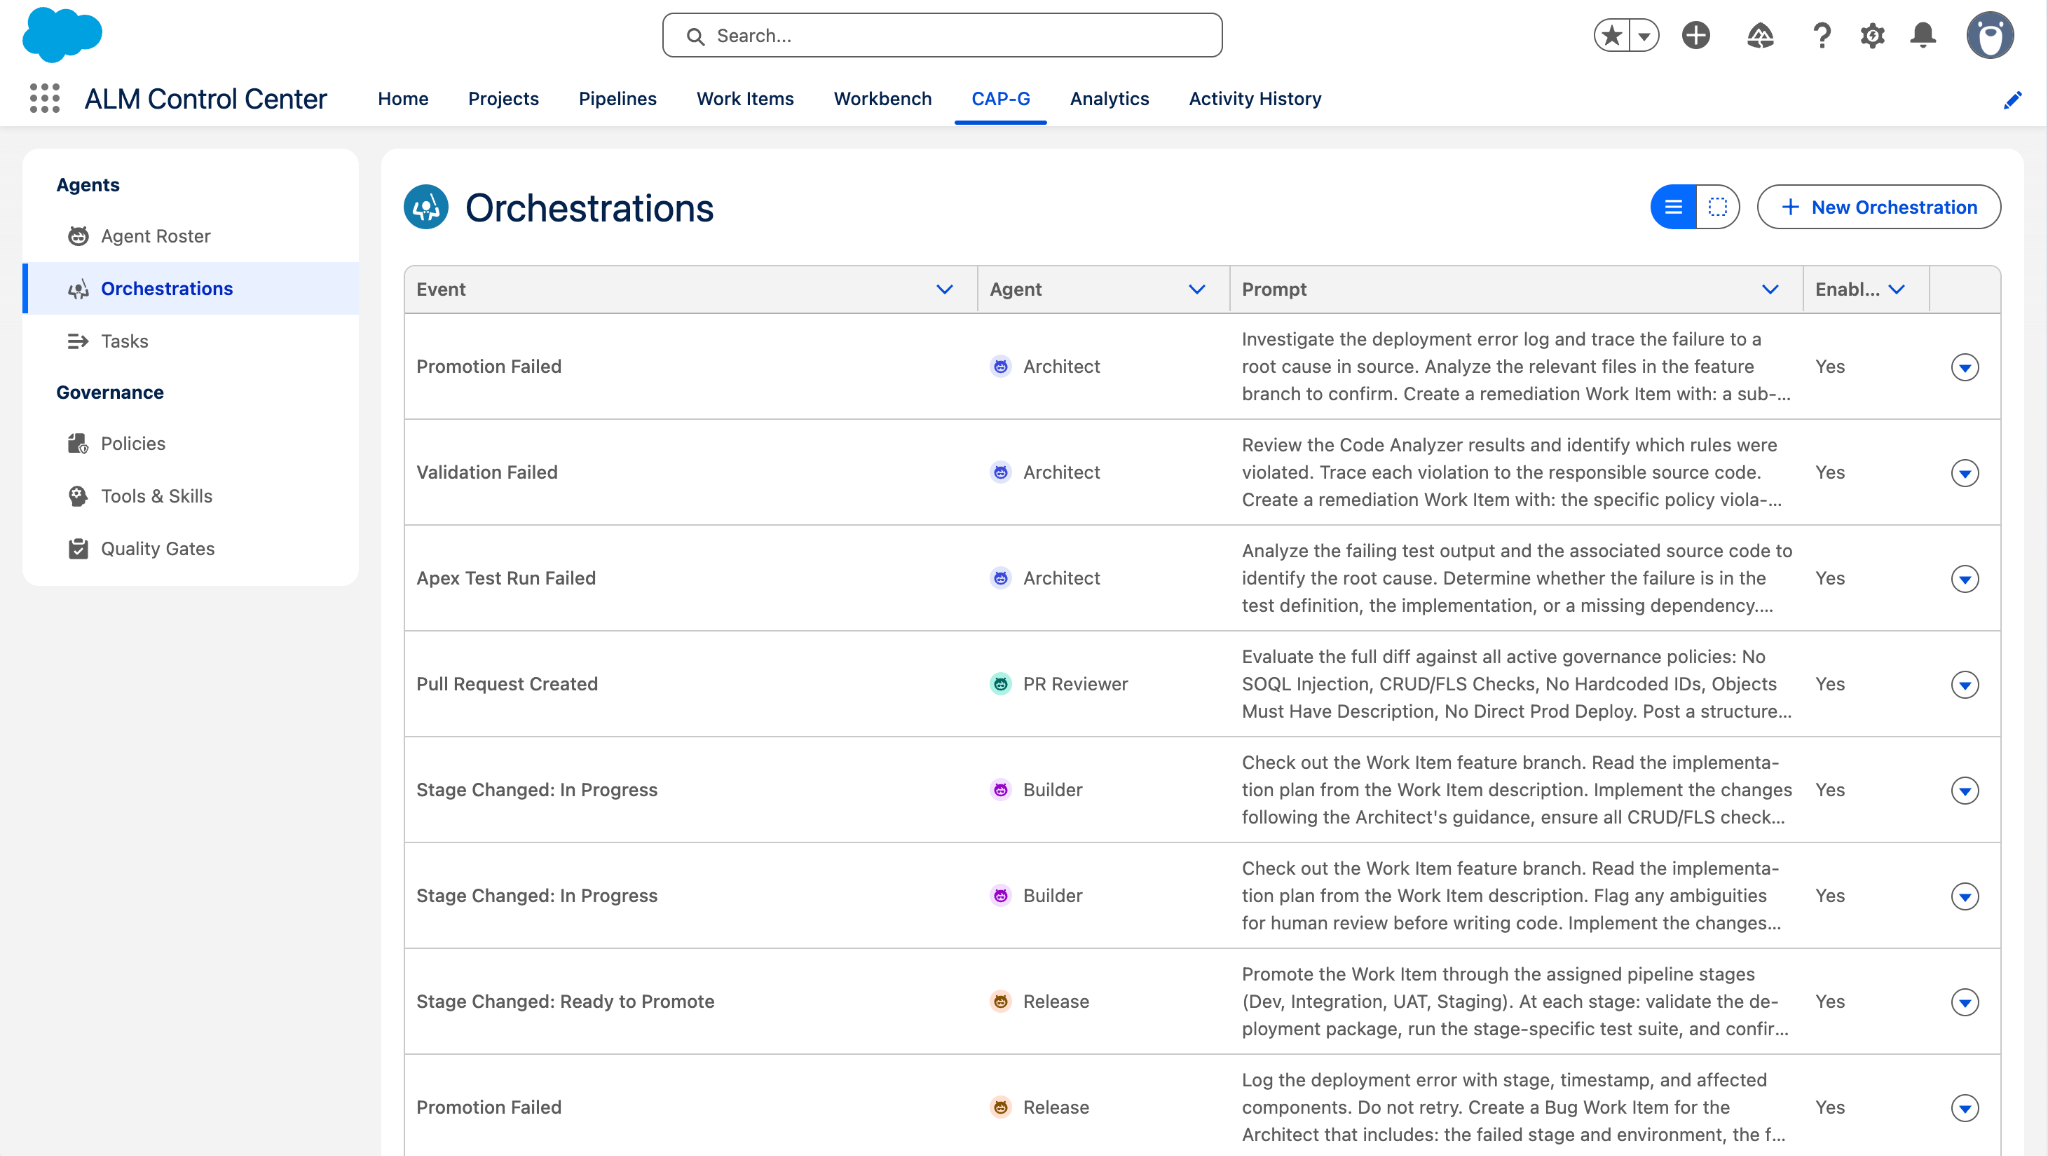Click the Agents section heading
The height and width of the screenshot is (1156, 2048).
[x=88, y=185]
